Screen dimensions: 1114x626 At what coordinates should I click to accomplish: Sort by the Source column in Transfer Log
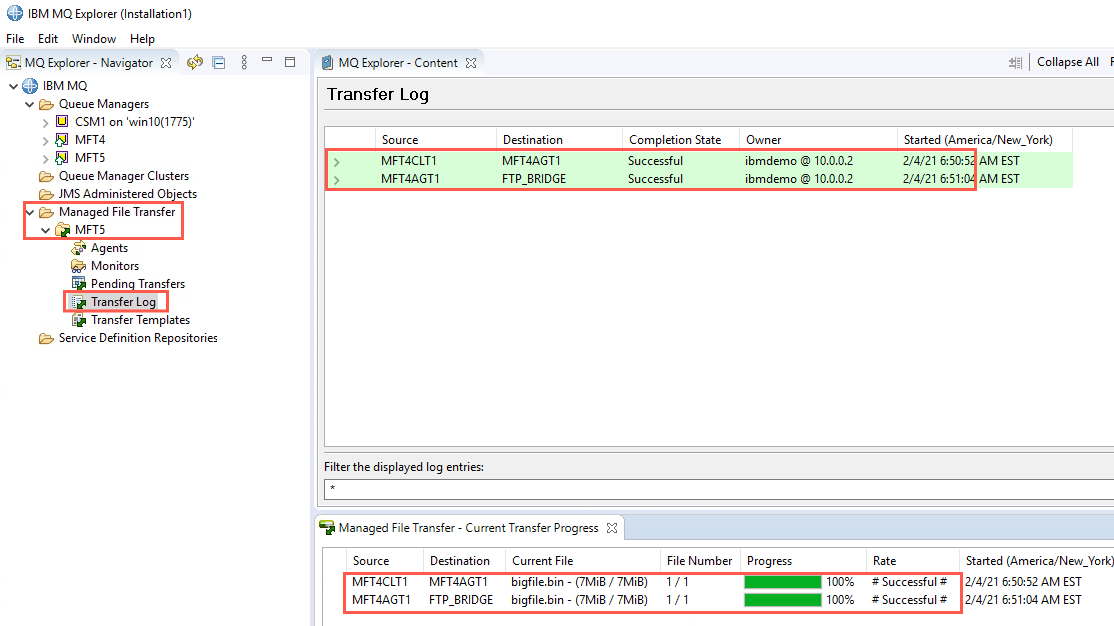(x=436, y=140)
